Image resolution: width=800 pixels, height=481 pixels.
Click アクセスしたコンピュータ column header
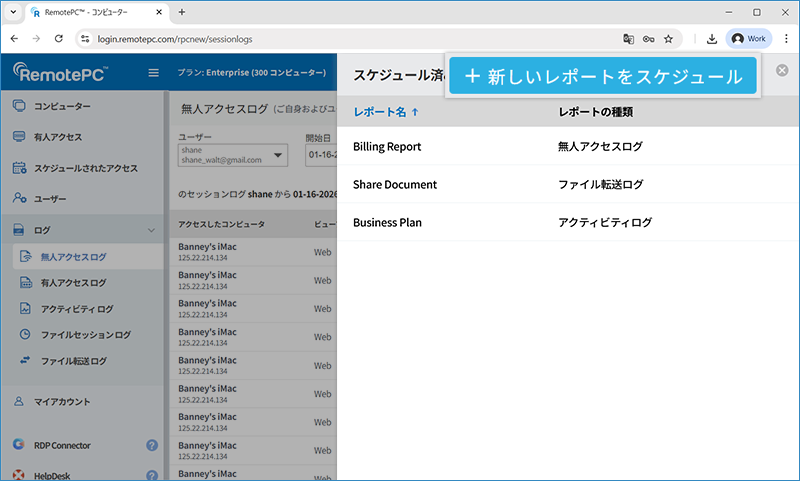221,224
